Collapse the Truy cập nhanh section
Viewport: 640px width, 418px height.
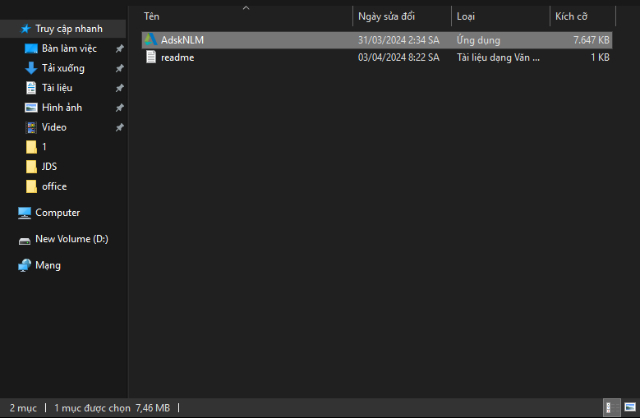pyautogui.click(x=11, y=29)
